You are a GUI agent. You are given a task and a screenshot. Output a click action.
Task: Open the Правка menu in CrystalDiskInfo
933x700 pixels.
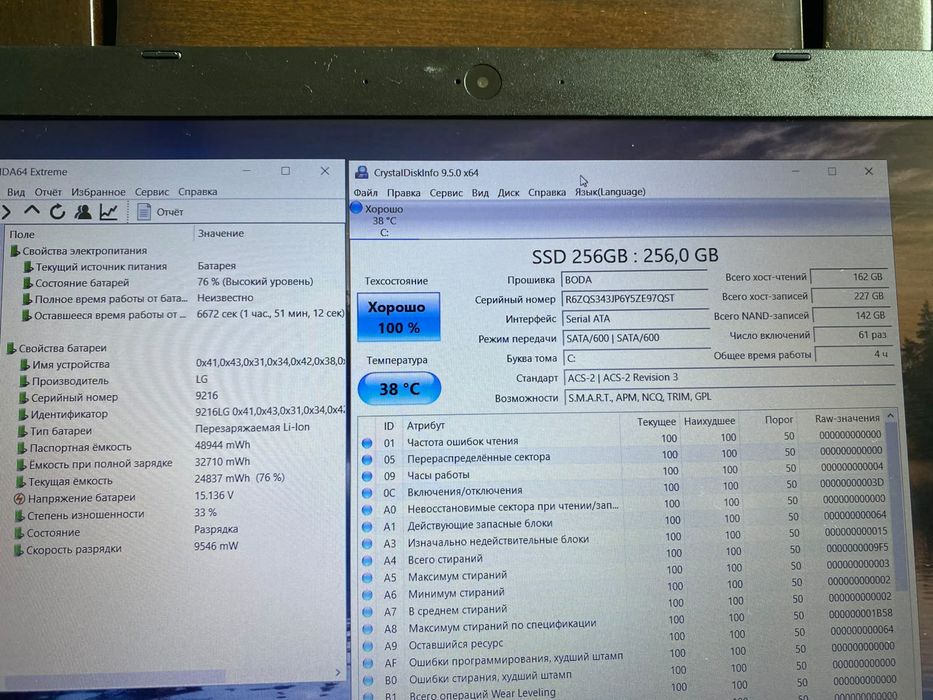pos(403,192)
